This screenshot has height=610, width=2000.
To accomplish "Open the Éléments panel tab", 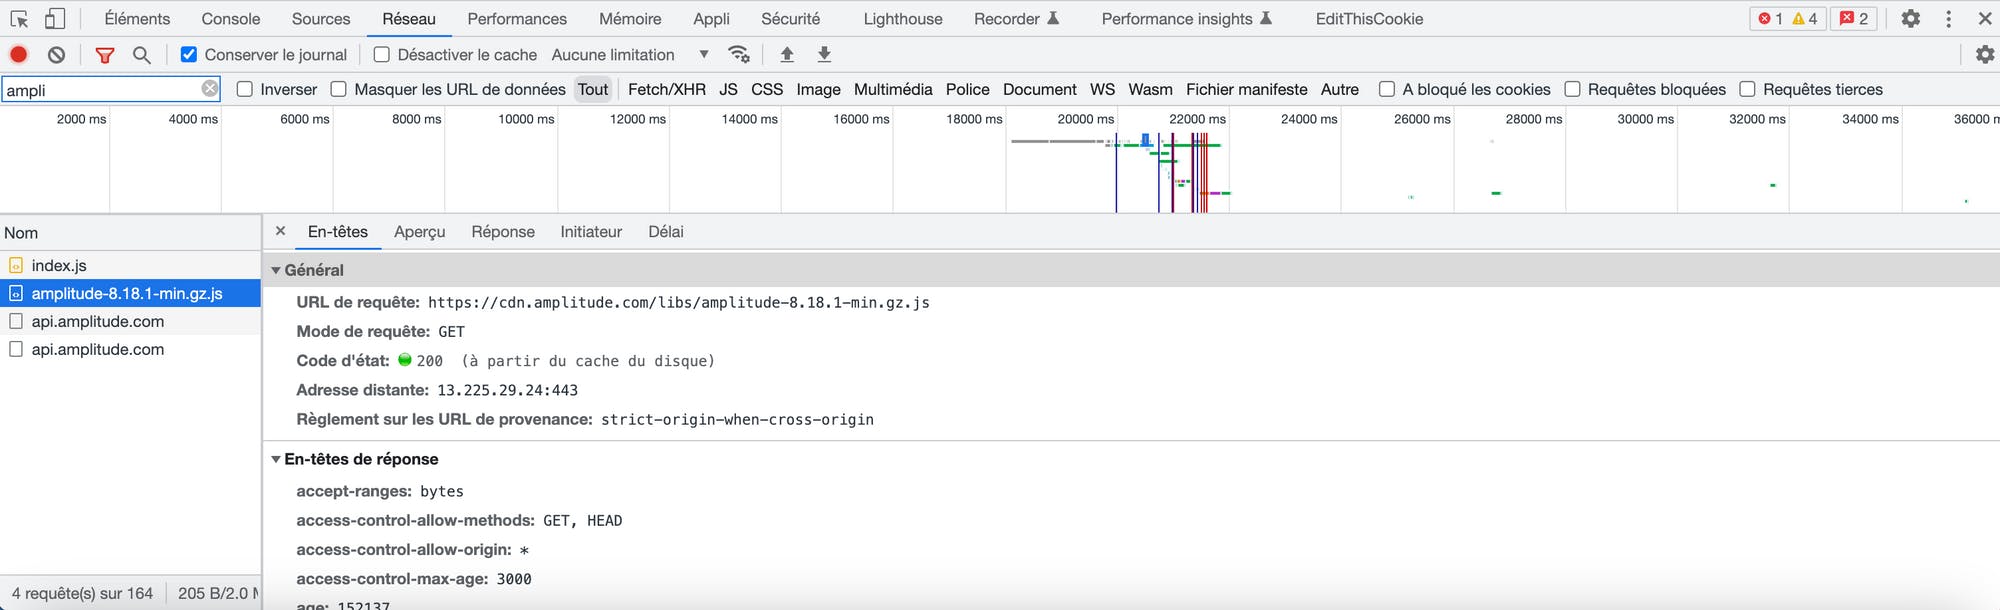I will 137,19.
